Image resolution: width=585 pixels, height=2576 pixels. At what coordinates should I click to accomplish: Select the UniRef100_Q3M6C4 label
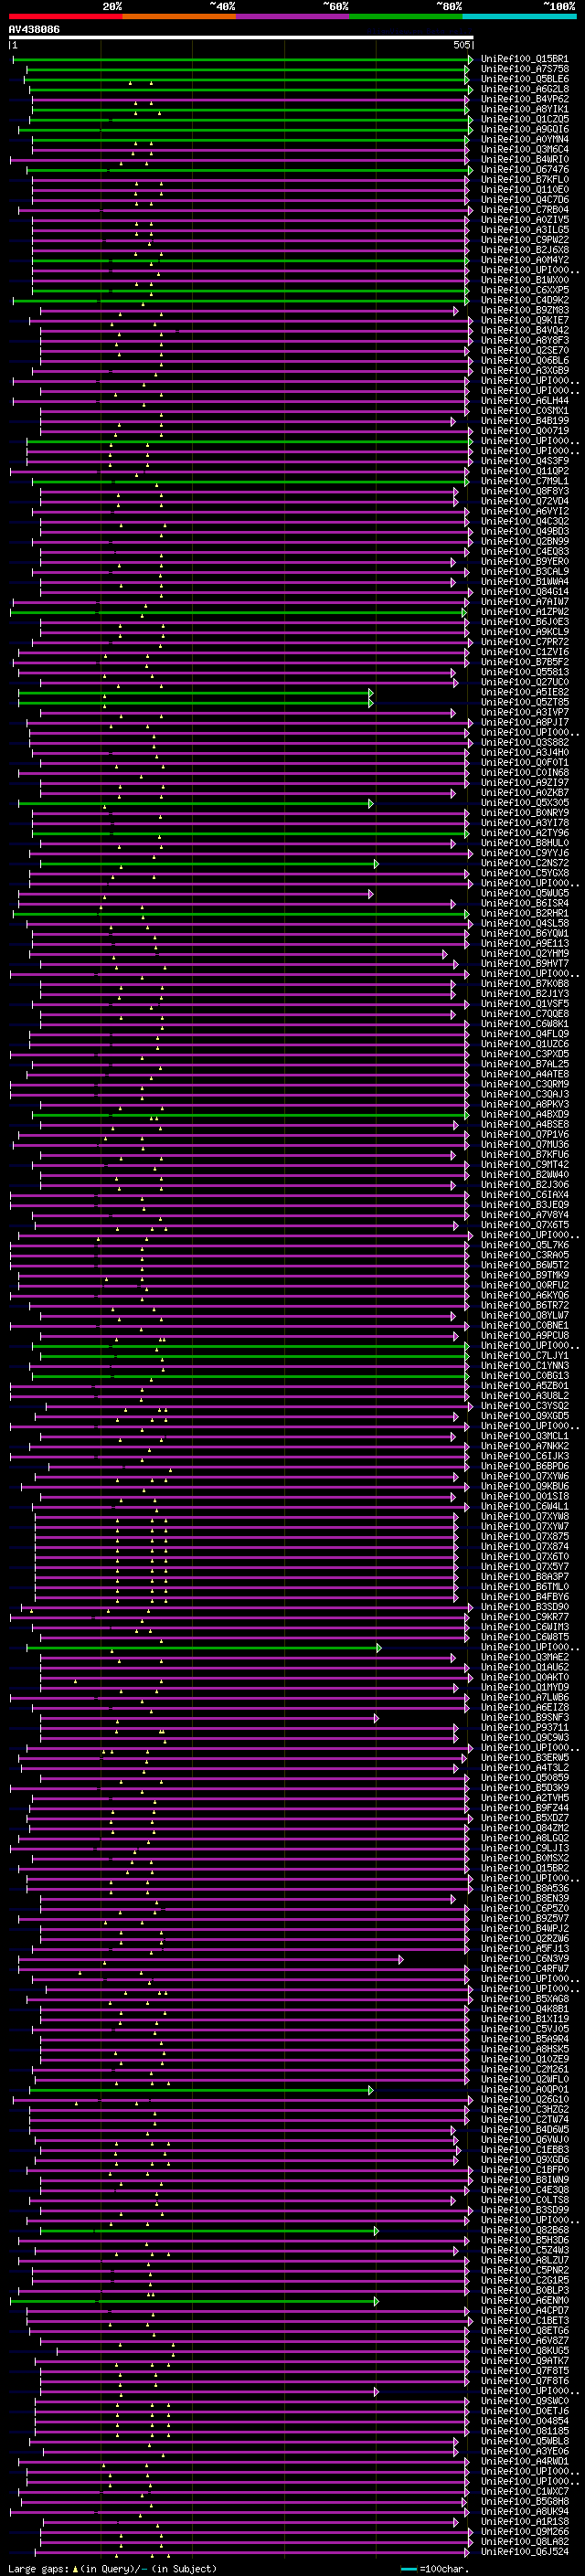(524, 149)
